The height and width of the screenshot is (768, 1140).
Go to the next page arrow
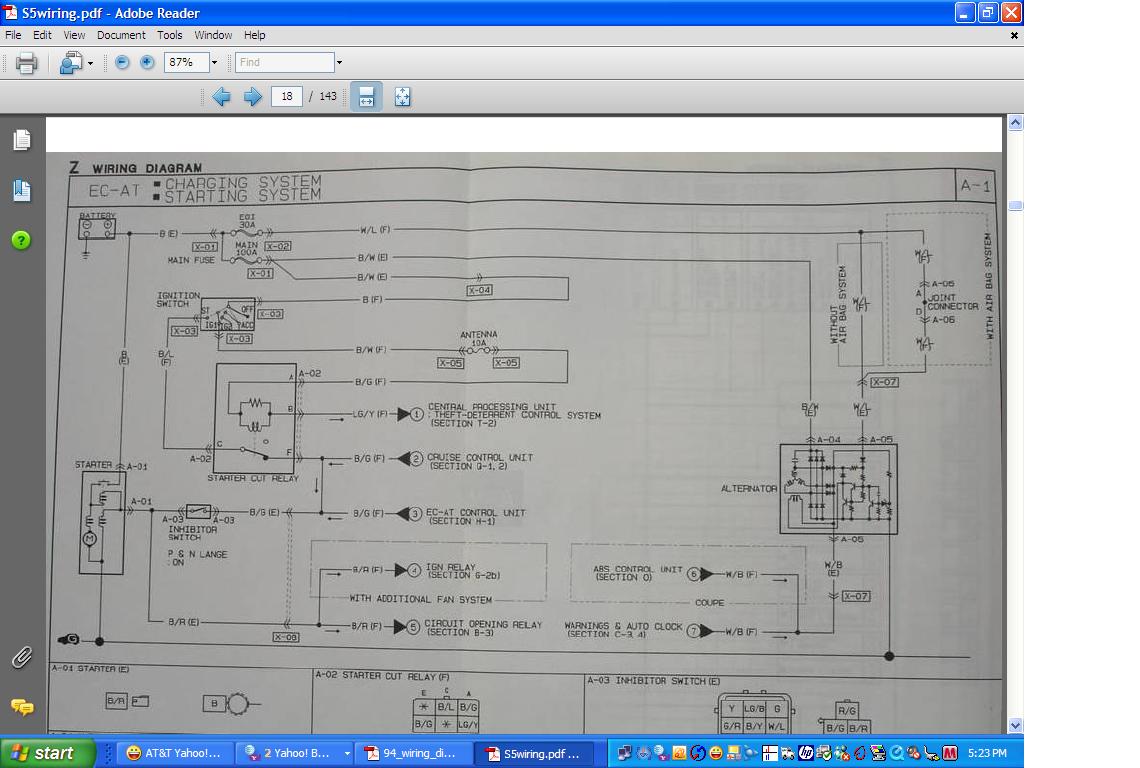pos(253,97)
